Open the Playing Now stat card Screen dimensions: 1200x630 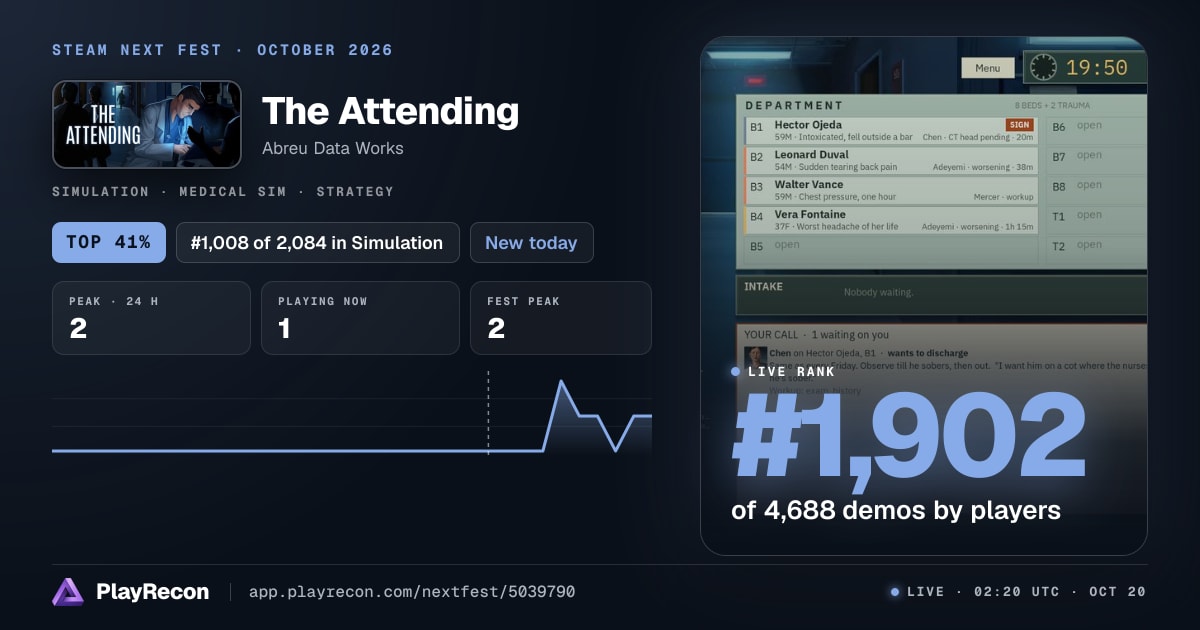(x=360, y=318)
